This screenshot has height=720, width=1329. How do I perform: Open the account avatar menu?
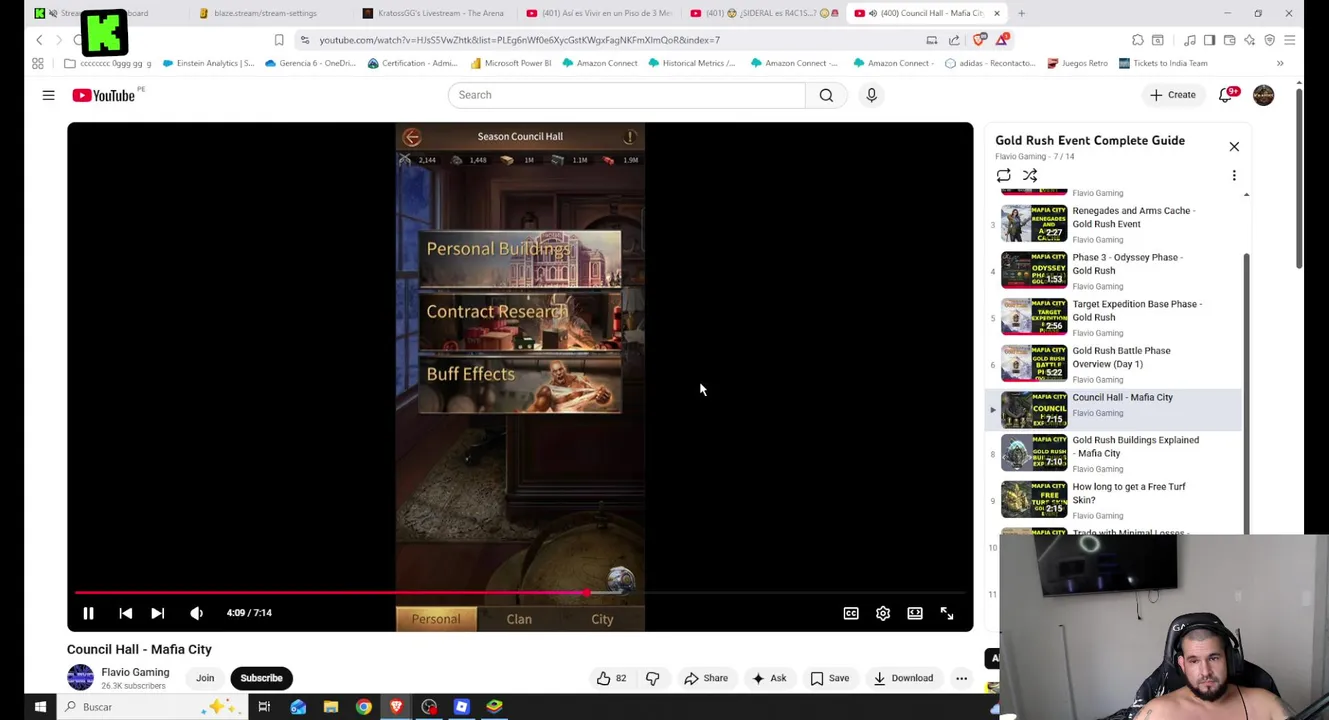[x=1263, y=95]
